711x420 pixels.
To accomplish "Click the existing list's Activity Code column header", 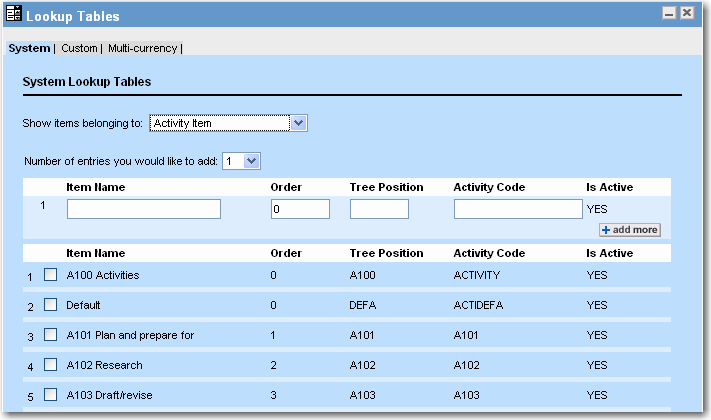I will pyautogui.click(x=489, y=253).
